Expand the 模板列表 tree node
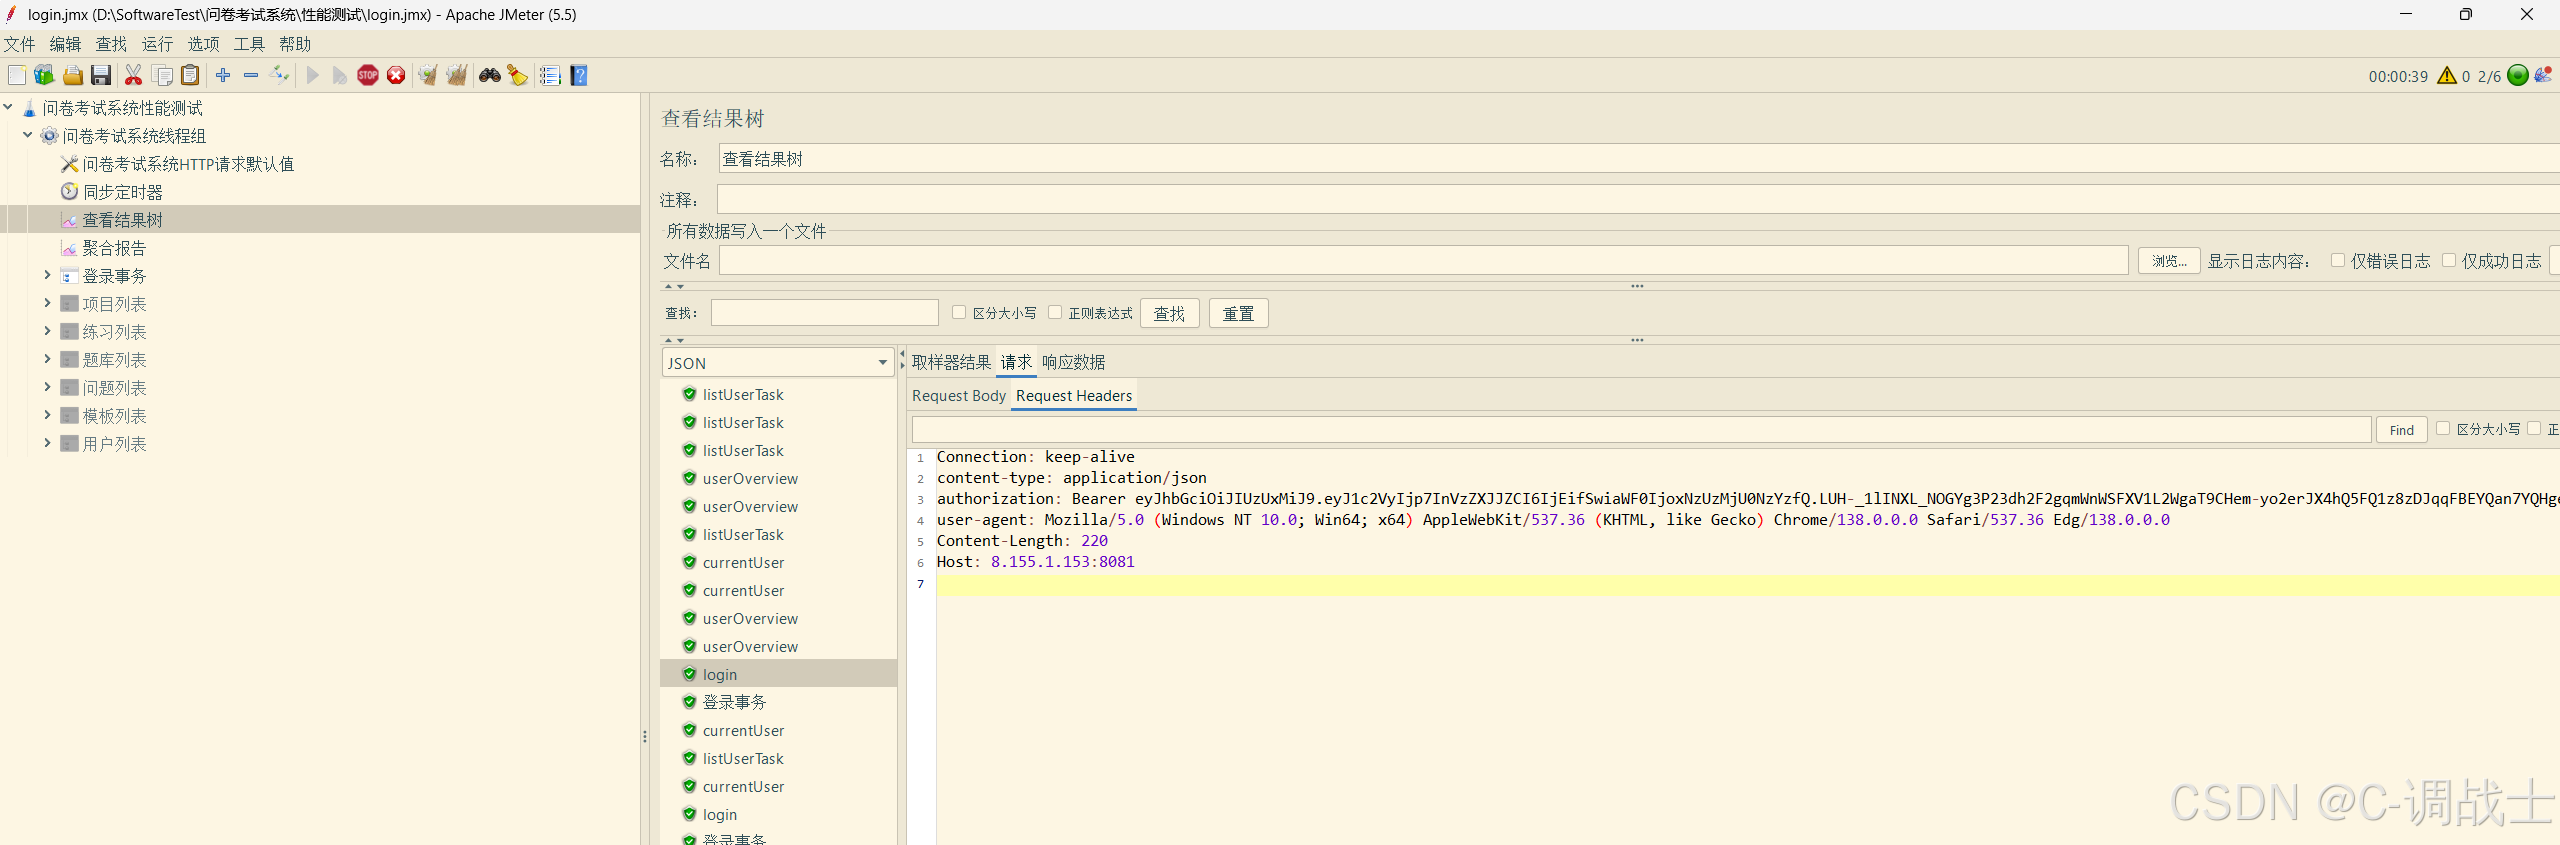This screenshot has height=845, width=2560. 47,415
